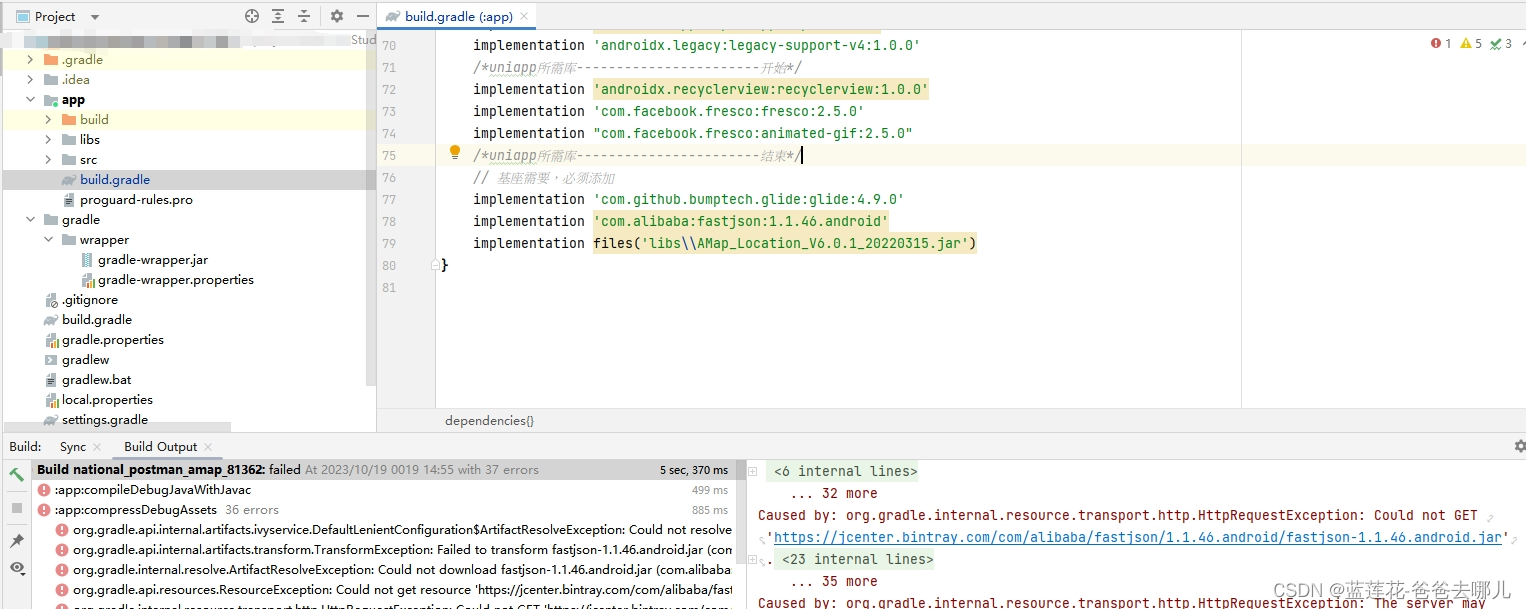Click the dependencies{} breadcrumb below the editor

coord(489,420)
